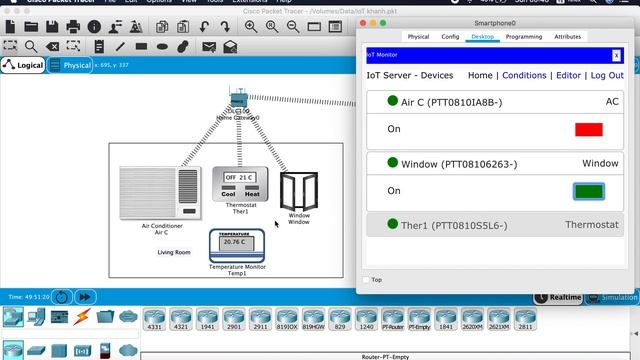Screen dimensions: 640x360
Task: Click the Temperature Monitor Temp1 device
Action: 237,245
